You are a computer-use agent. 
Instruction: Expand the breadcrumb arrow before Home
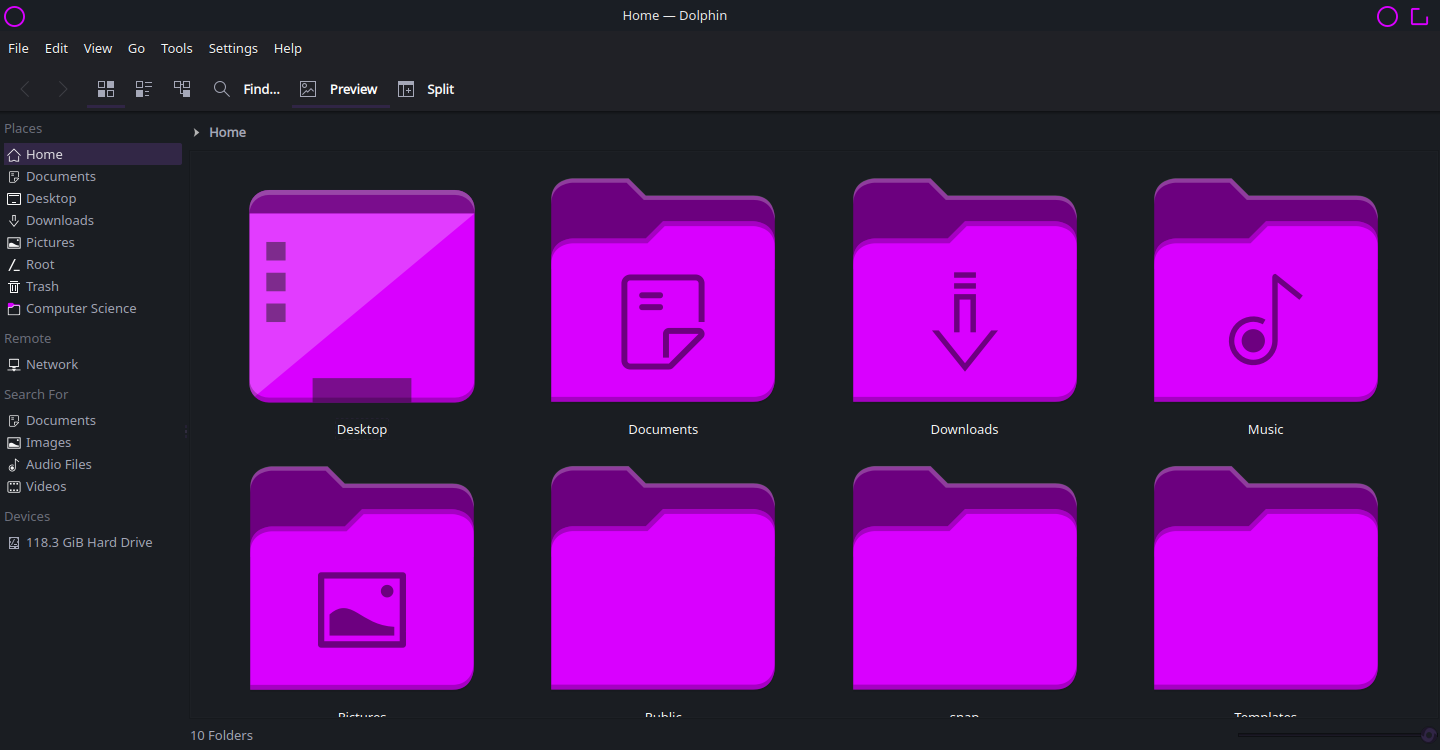(x=197, y=132)
